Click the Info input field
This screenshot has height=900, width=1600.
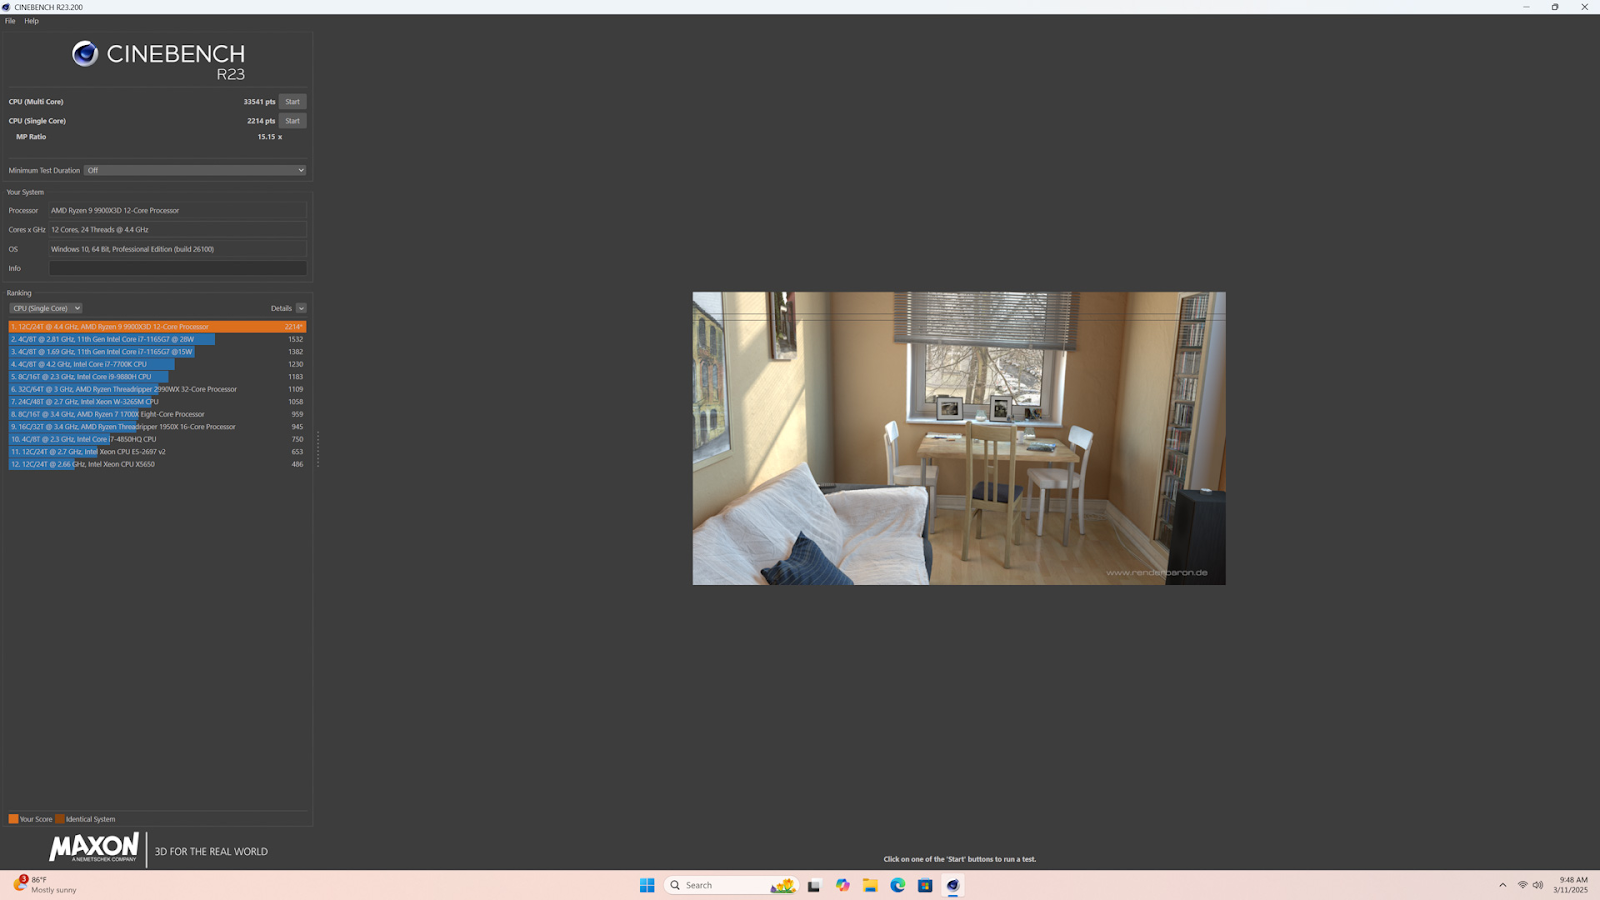pyautogui.click(x=178, y=268)
